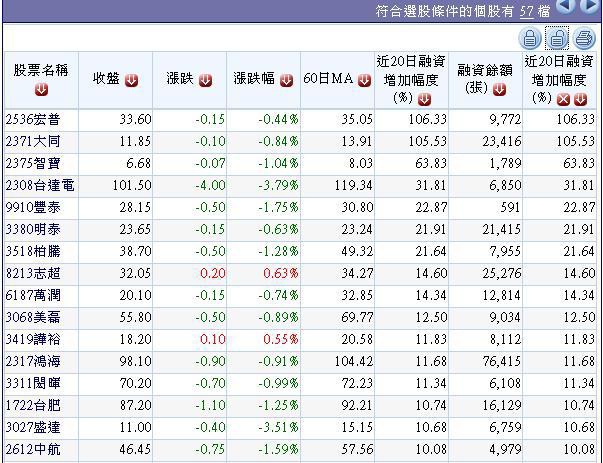Click the 收盤 column header text
The height and width of the screenshot is (463, 603).
pyautogui.click(x=107, y=79)
